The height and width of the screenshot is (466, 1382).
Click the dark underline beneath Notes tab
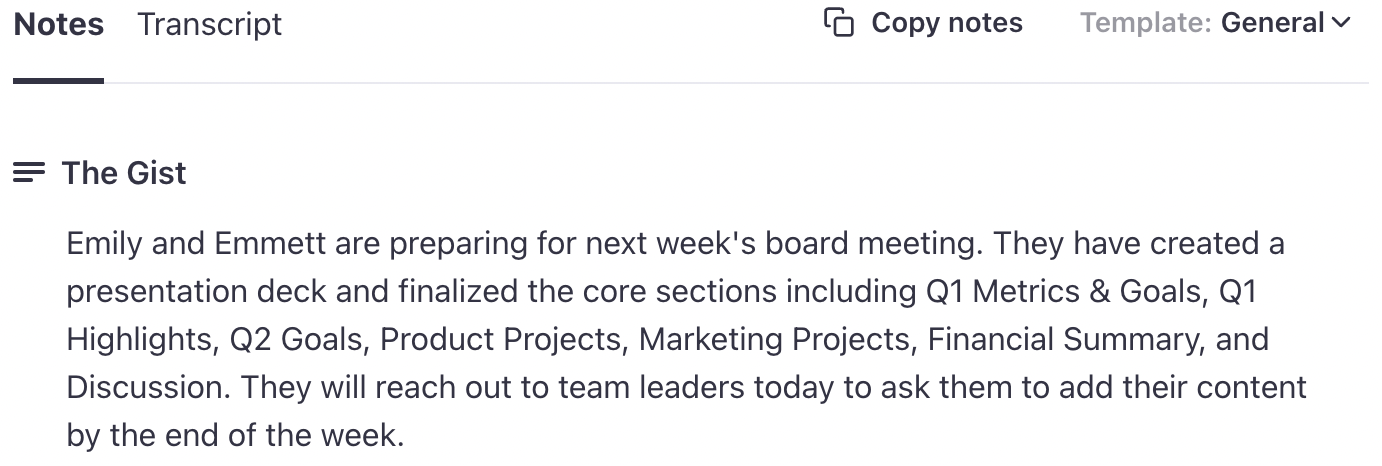pos(59,81)
